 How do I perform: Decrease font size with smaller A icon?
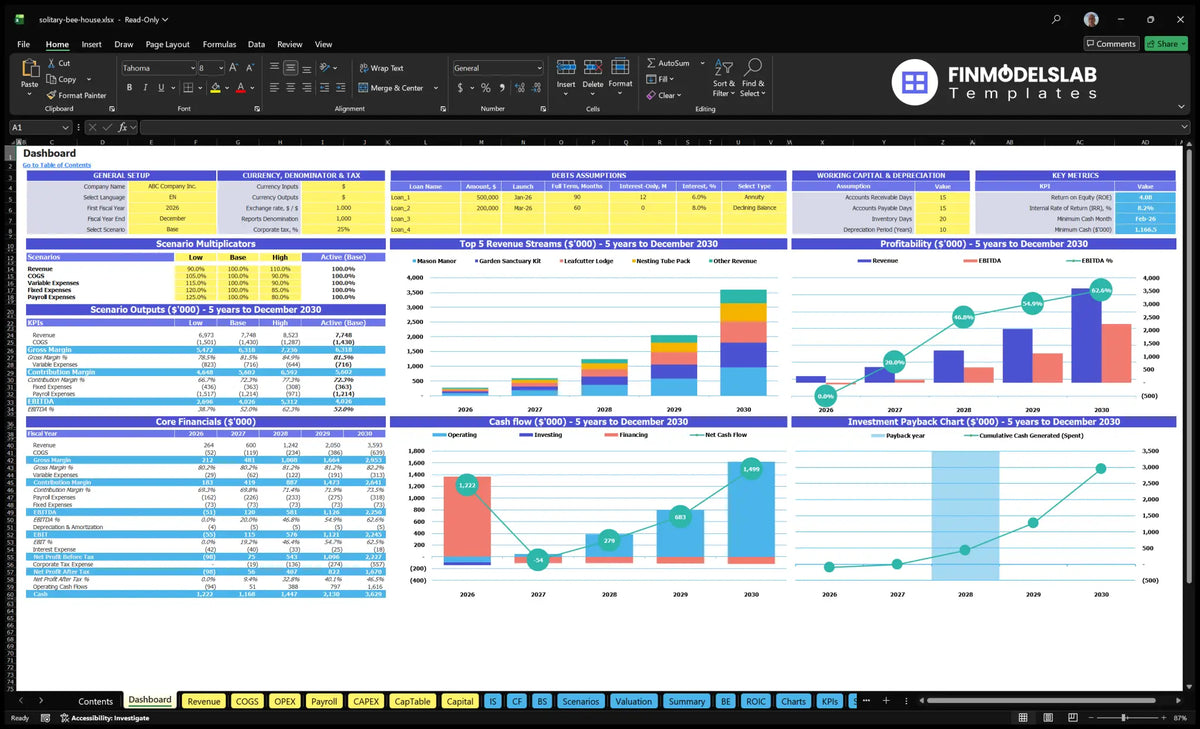click(249, 68)
